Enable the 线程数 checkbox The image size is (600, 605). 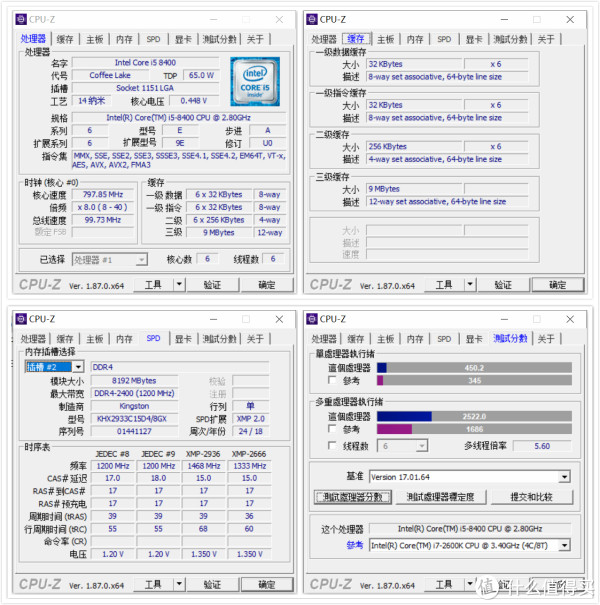[331, 446]
